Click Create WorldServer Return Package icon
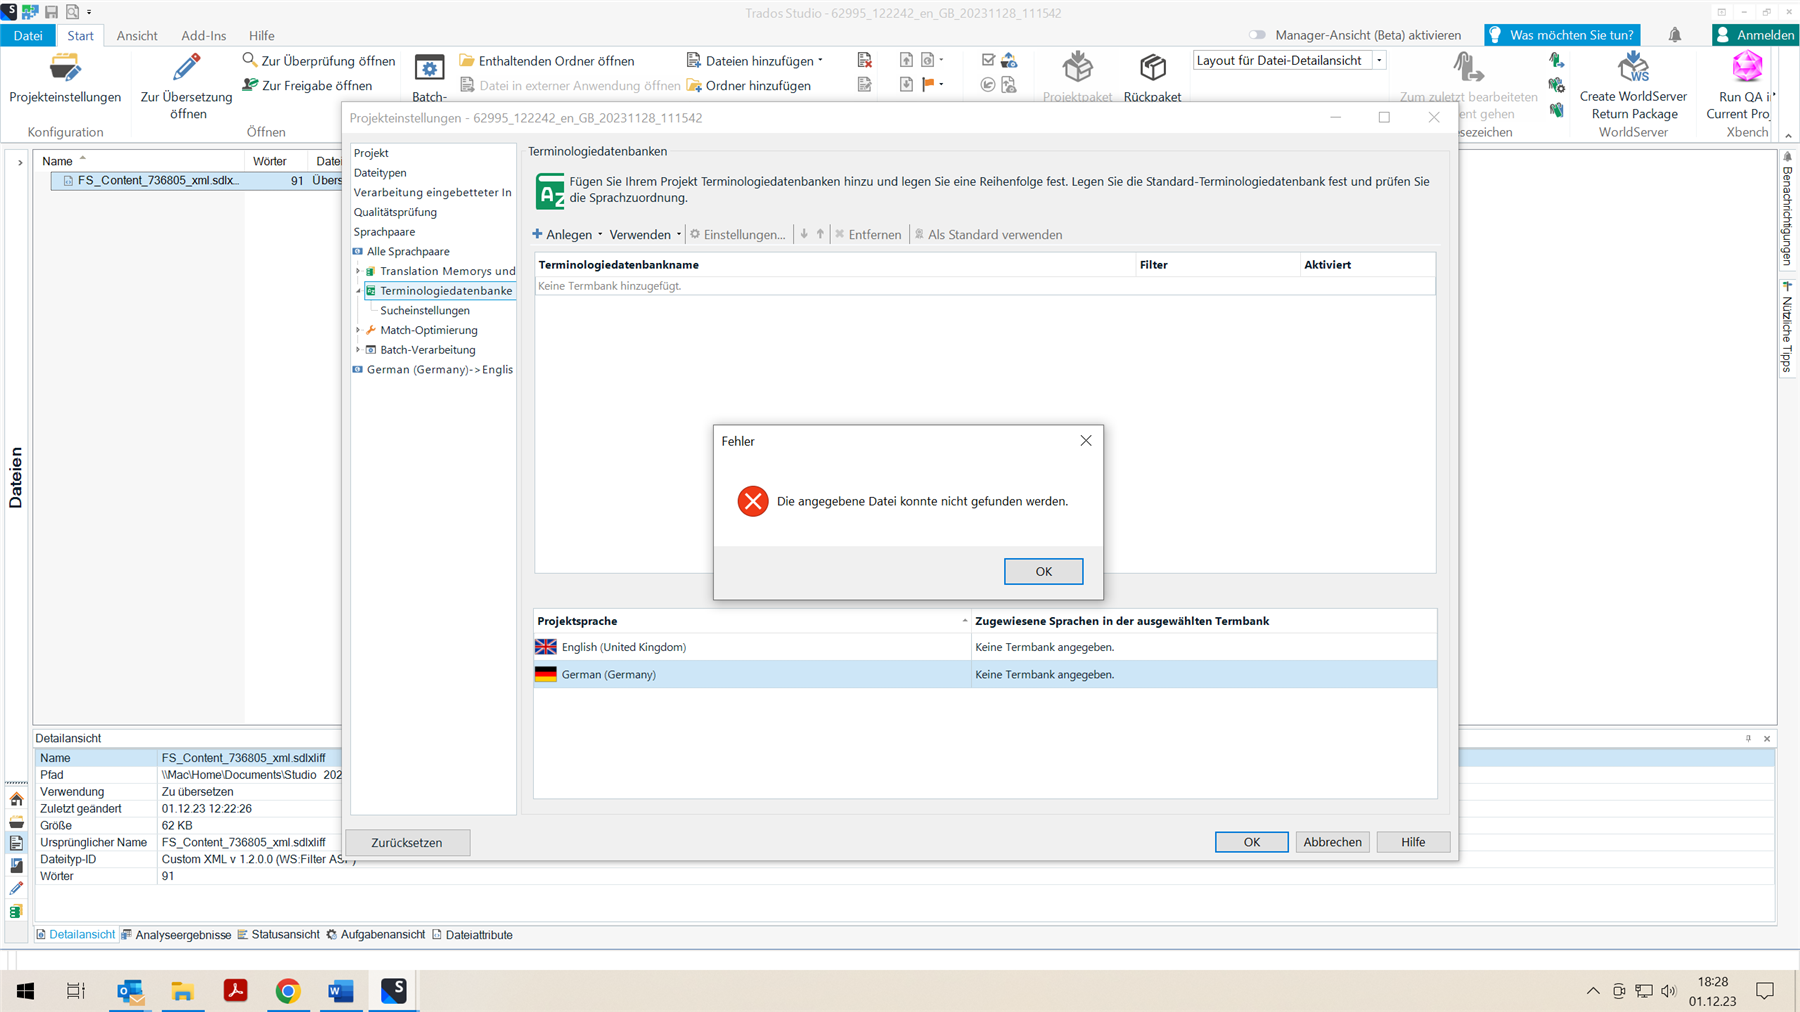 [x=1633, y=68]
